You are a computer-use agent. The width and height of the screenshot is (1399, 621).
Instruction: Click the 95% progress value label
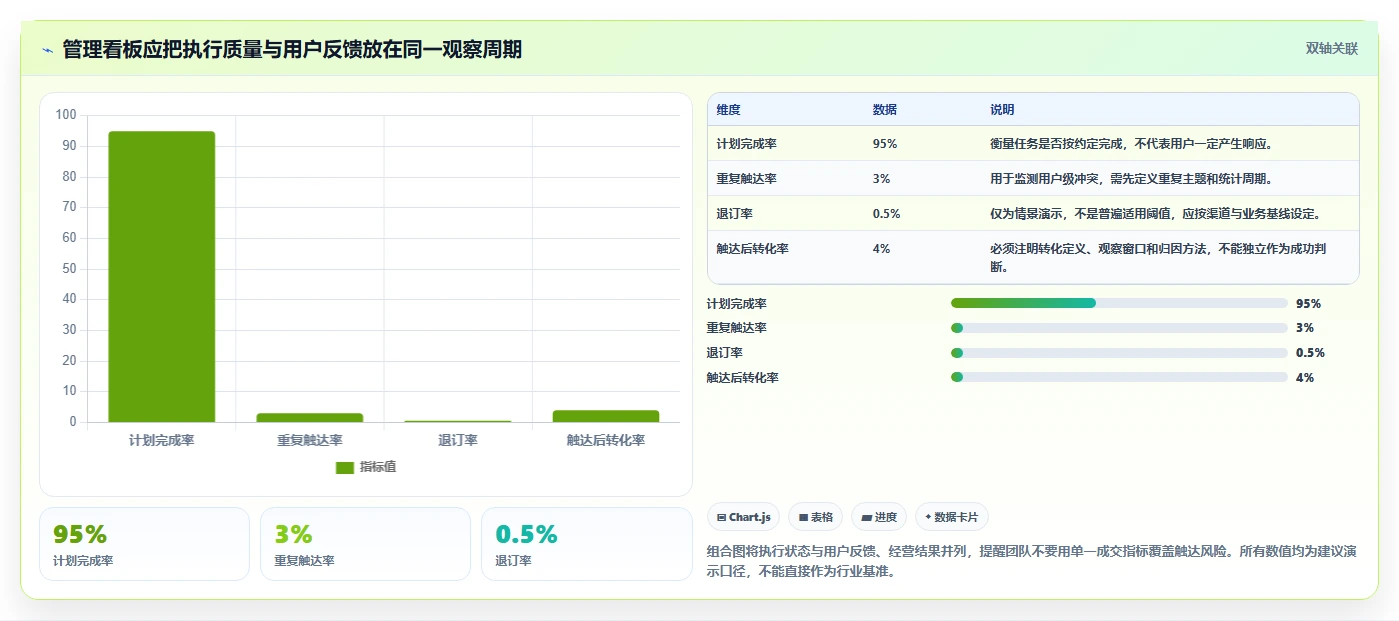tap(1308, 303)
